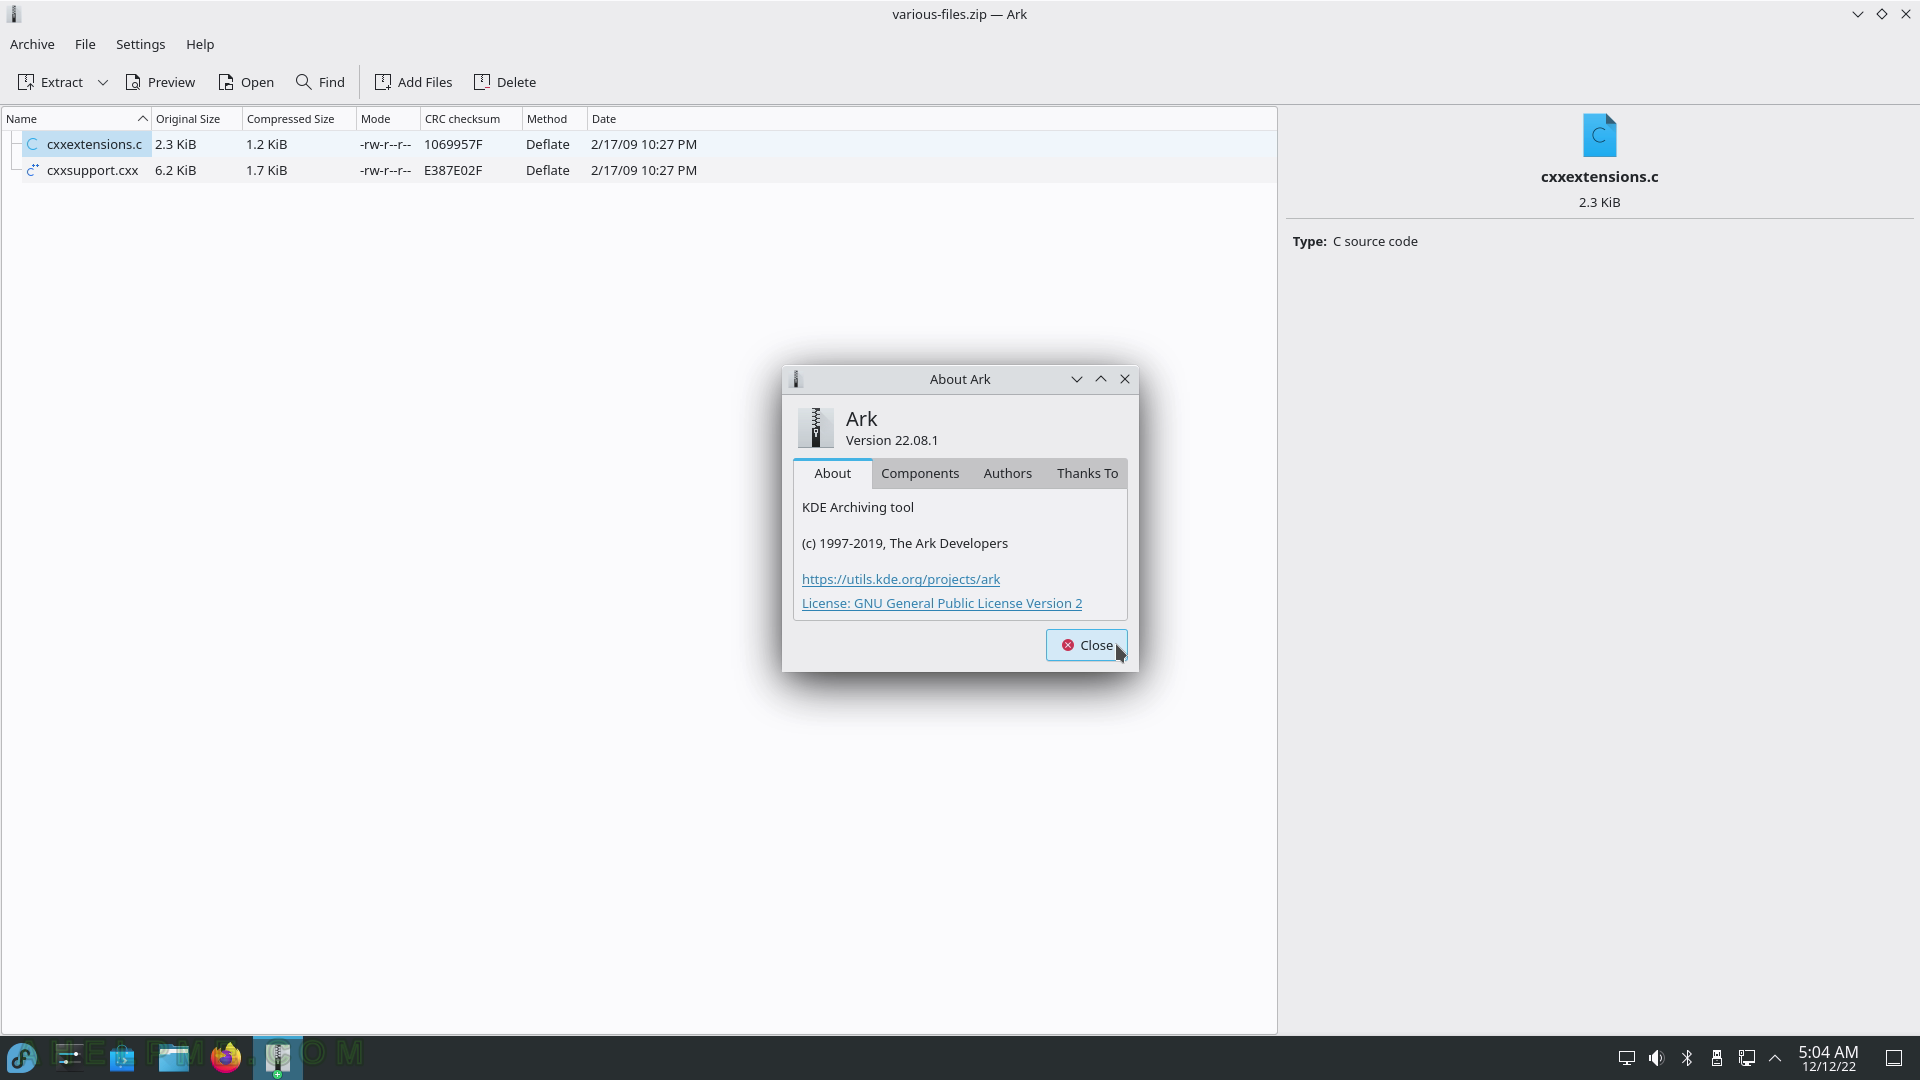Image resolution: width=1920 pixels, height=1080 pixels.
Task: Click CRC value 1069957F
Action: tap(453, 144)
